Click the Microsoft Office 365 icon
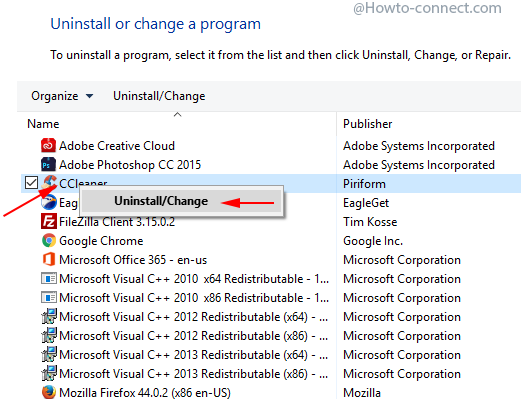521x399 pixels. (x=48, y=260)
